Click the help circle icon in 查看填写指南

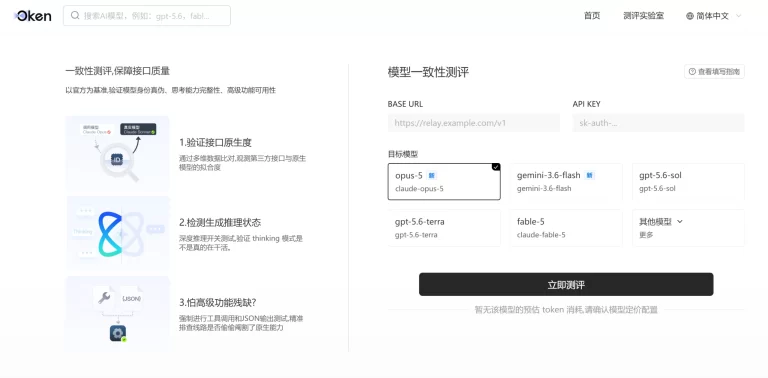click(692, 71)
